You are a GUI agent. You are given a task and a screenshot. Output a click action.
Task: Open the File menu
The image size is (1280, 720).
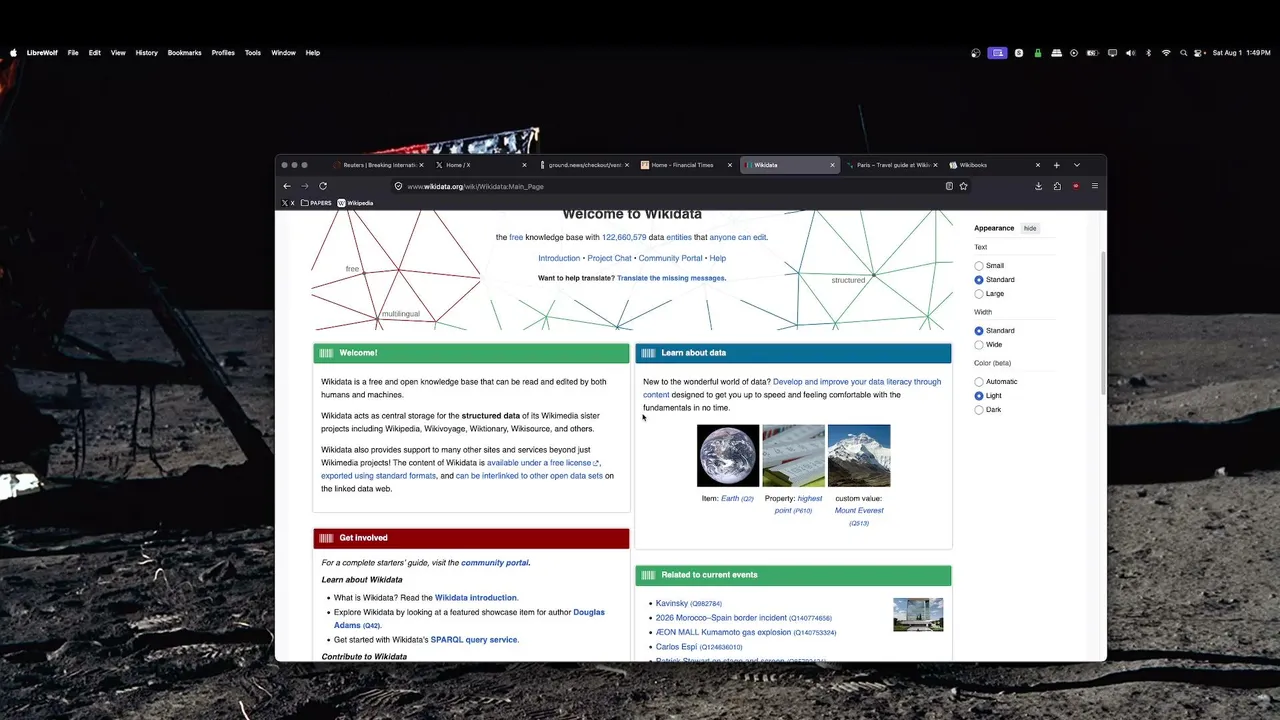click(73, 53)
